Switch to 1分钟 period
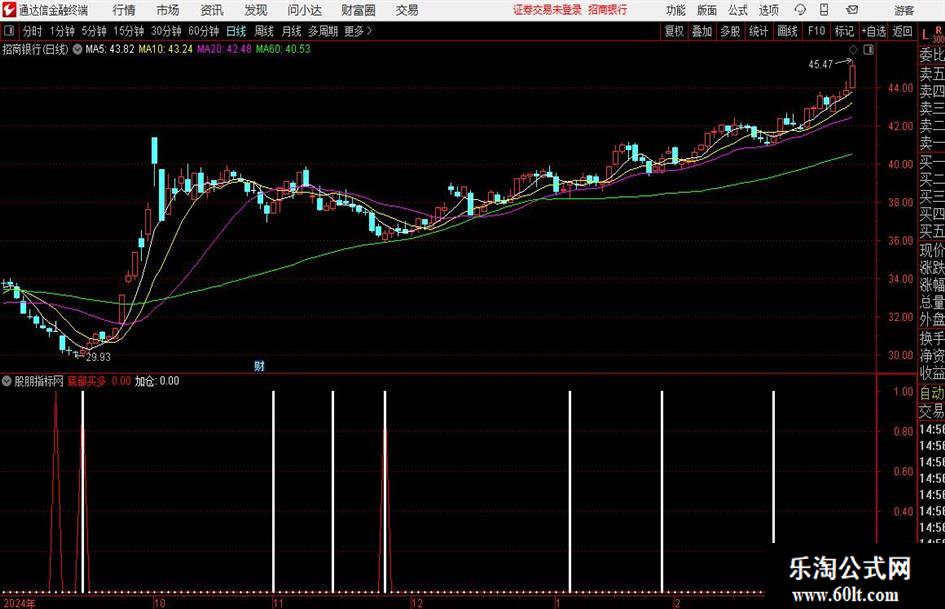This screenshot has width=945, height=609. [x=62, y=31]
